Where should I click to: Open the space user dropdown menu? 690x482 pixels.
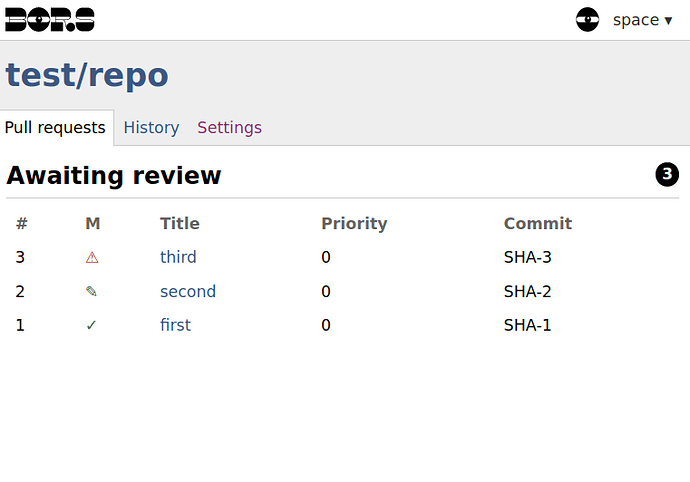(642, 20)
